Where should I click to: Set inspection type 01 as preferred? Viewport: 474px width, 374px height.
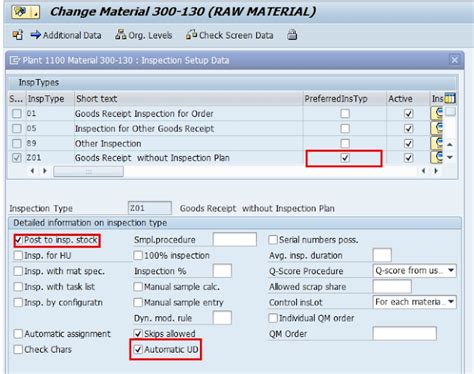click(x=345, y=114)
